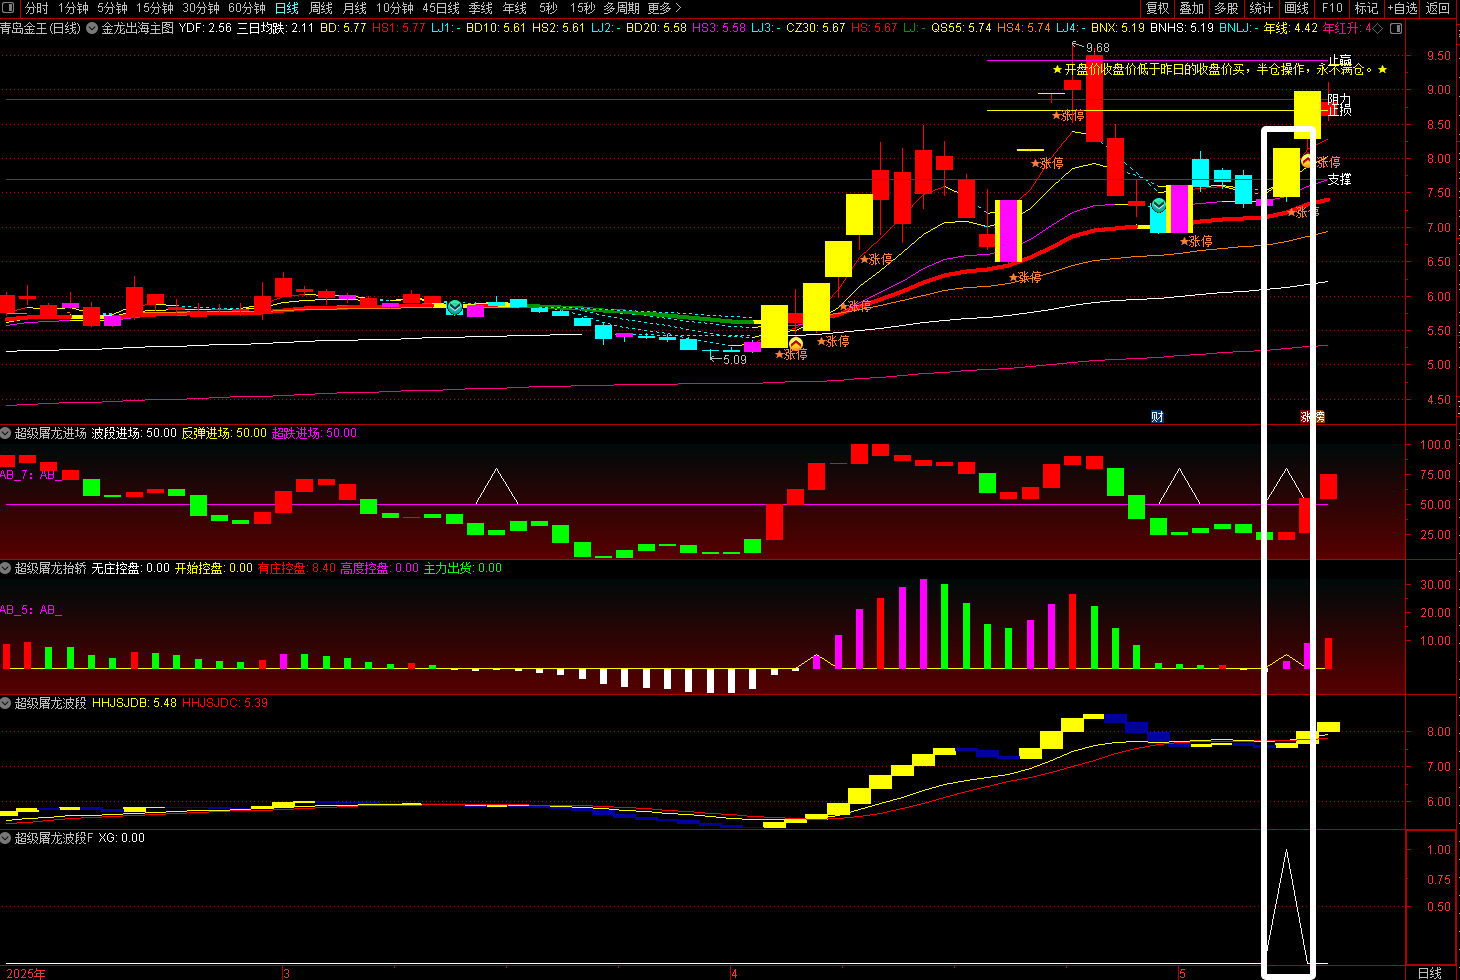
Task: Select the 5秒 period
Action: [548, 8]
